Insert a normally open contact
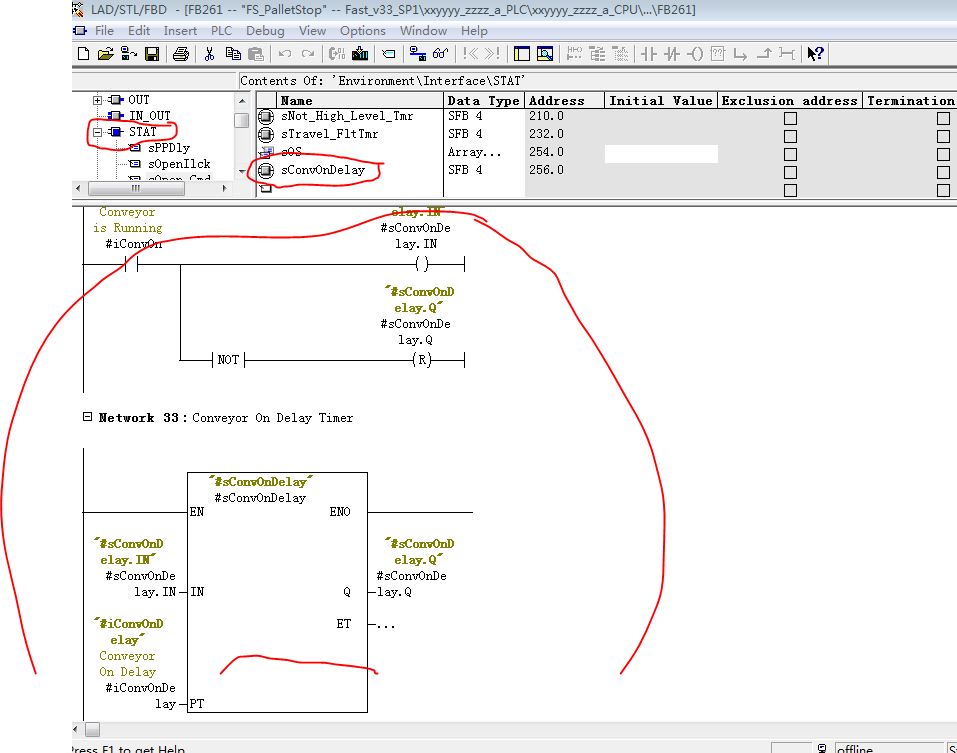 click(x=649, y=54)
